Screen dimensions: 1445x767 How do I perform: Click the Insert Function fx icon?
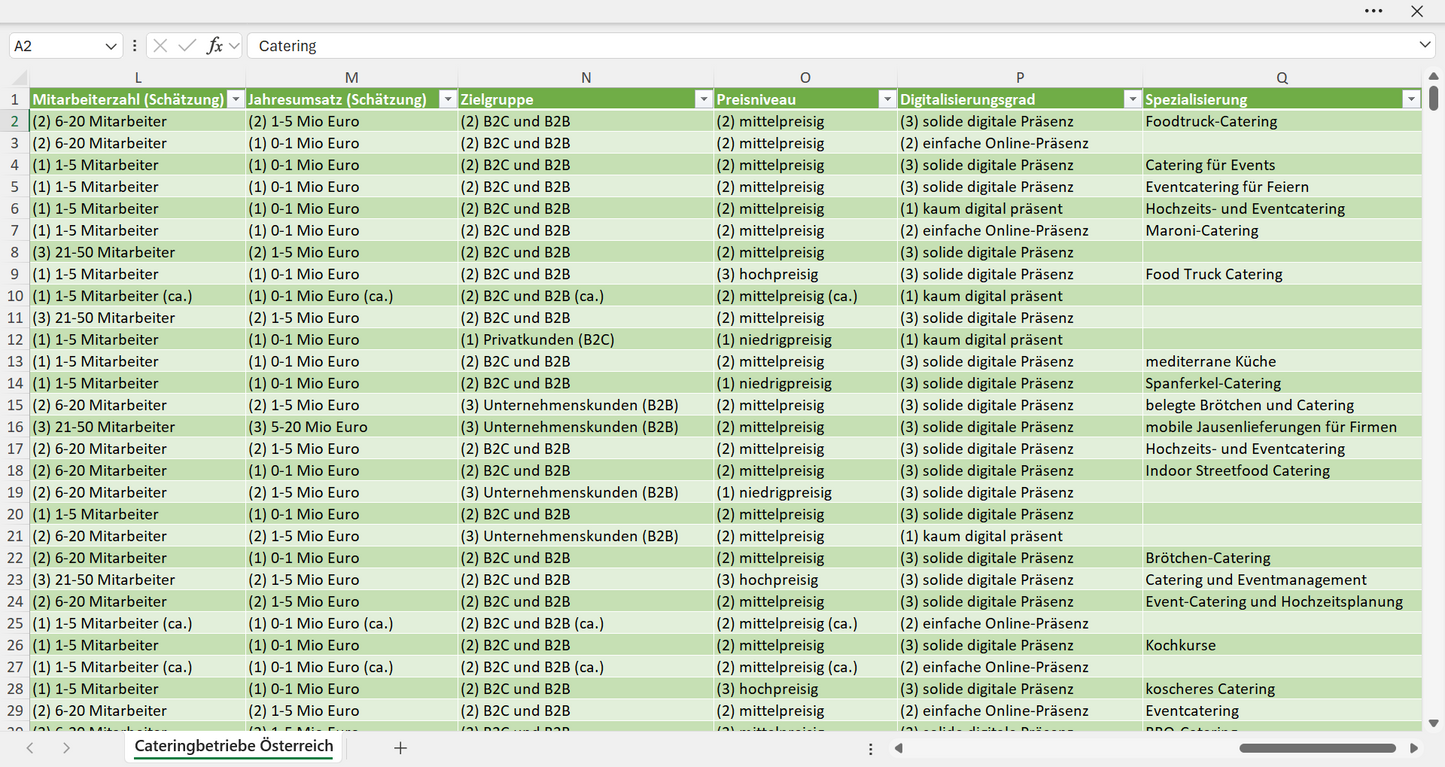[x=214, y=46]
